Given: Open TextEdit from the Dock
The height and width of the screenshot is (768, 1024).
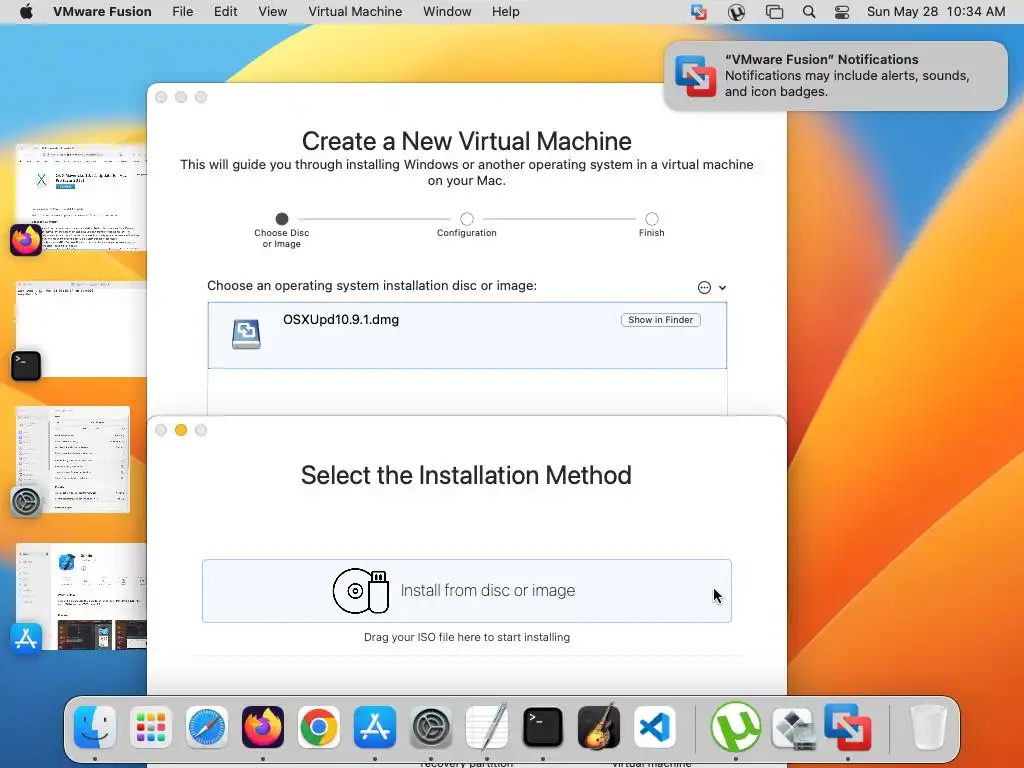Looking at the screenshot, I should point(487,727).
